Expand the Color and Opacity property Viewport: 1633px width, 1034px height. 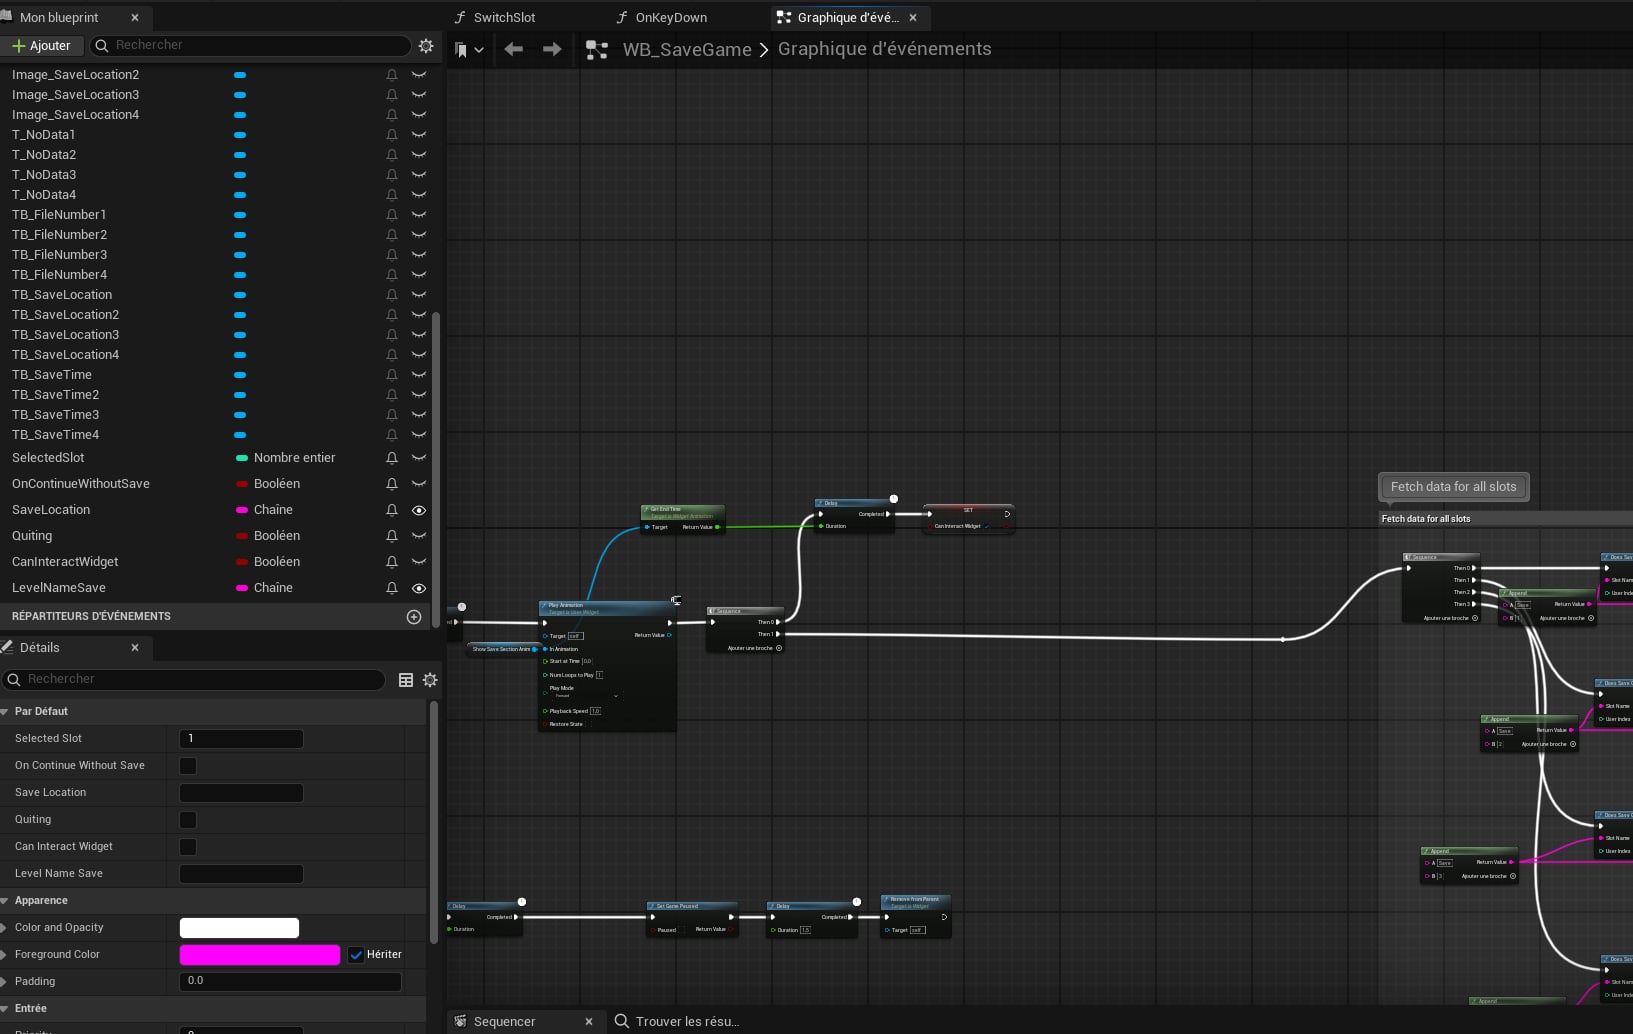coord(6,928)
